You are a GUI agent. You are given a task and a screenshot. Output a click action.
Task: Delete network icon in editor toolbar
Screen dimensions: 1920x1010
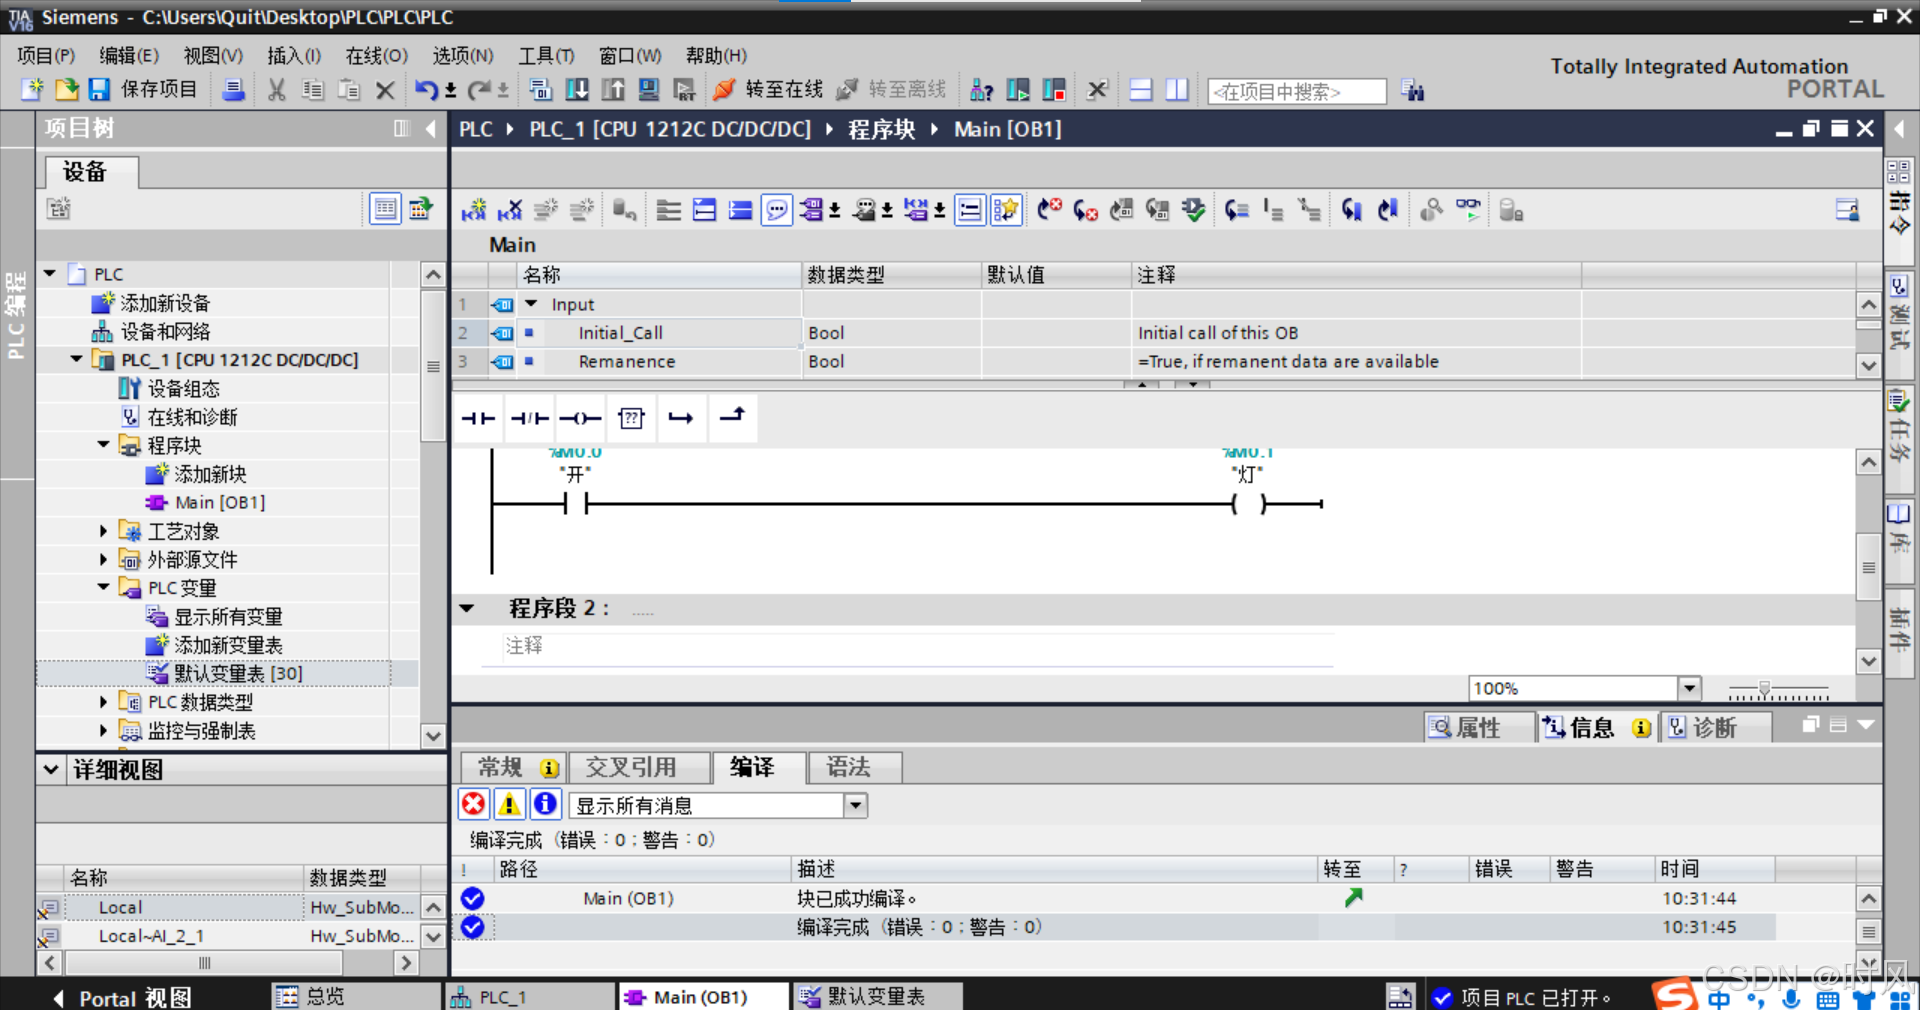tap(510, 210)
